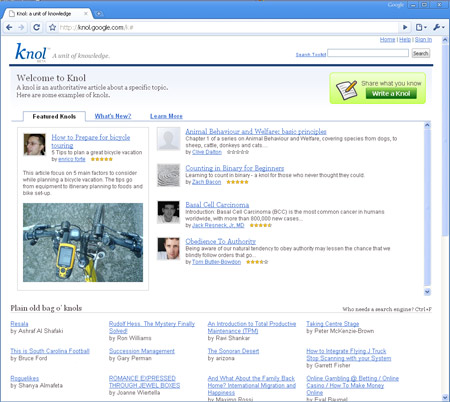
Task: Click the Search button
Action: [420, 53]
